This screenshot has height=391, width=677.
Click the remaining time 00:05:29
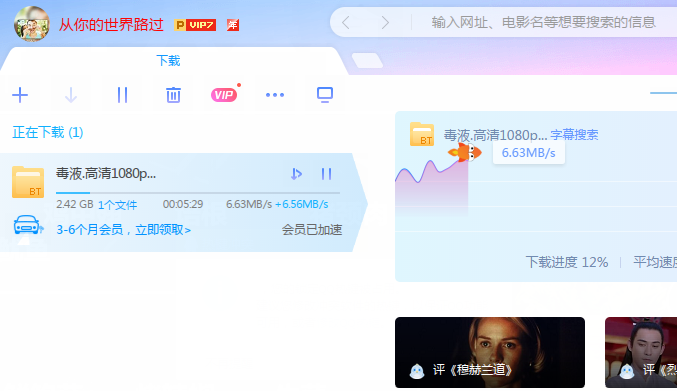click(x=183, y=204)
